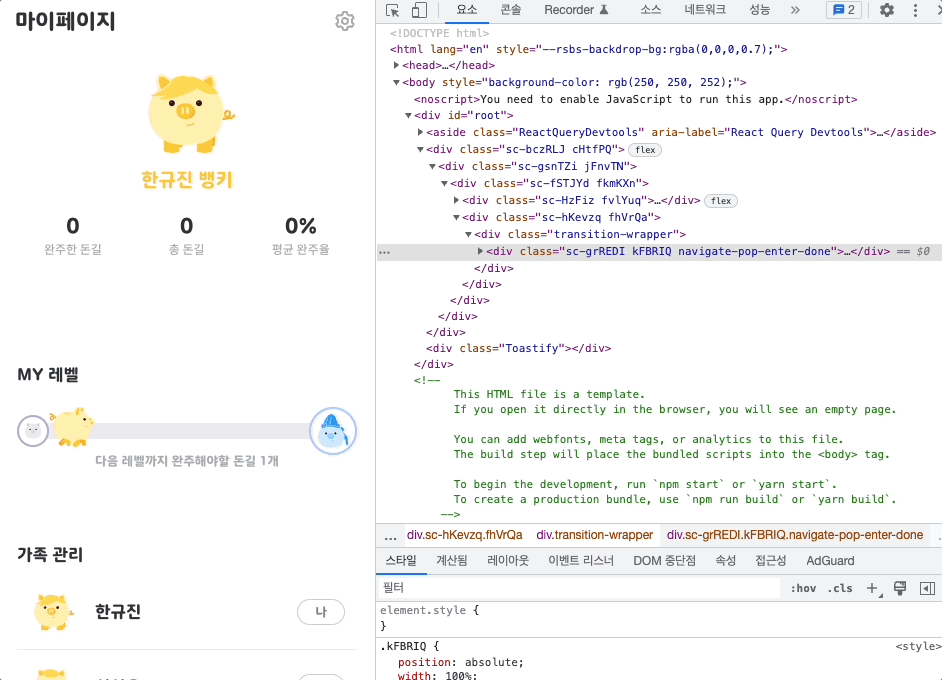Click the 2 messages issue badge

point(844,10)
